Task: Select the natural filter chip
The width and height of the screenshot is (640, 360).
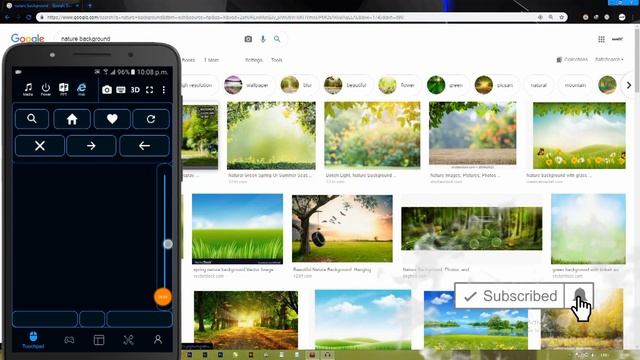Action: point(538,85)
